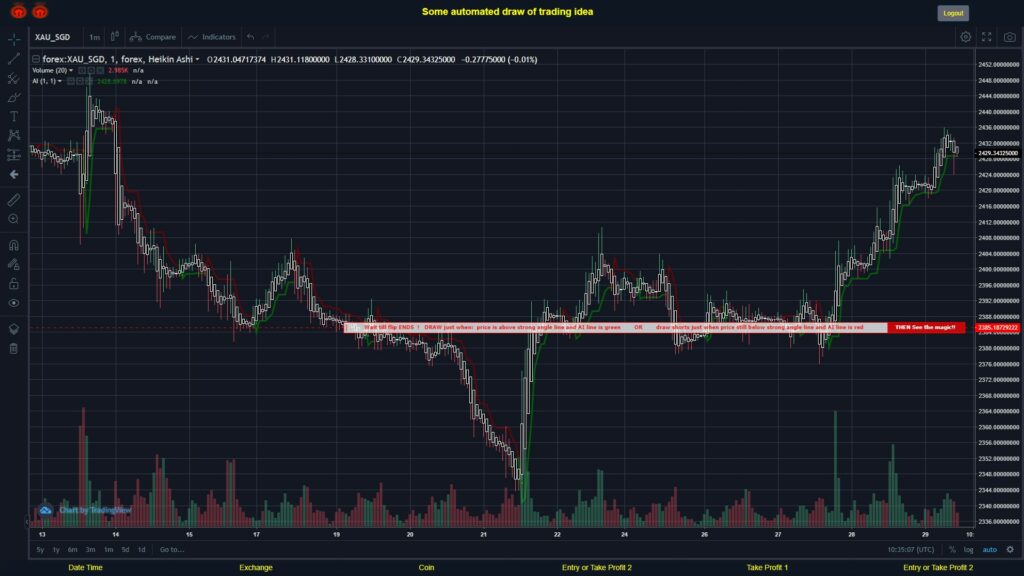The width and height of the screenshot is (1024, 576).
Task: Click the undo arrow in toolbar
Action: [251, 37]
